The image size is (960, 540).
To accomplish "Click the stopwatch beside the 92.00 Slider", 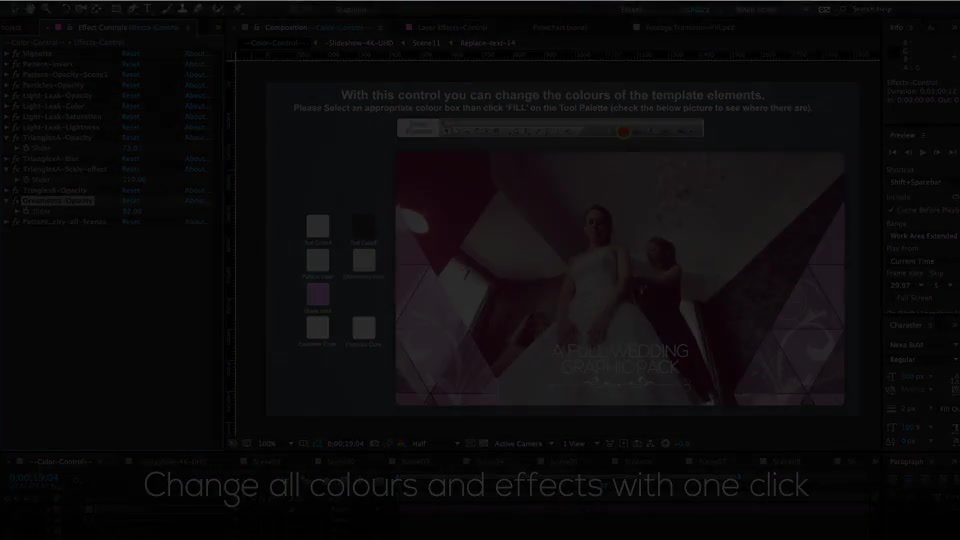I will click(26, 211).
